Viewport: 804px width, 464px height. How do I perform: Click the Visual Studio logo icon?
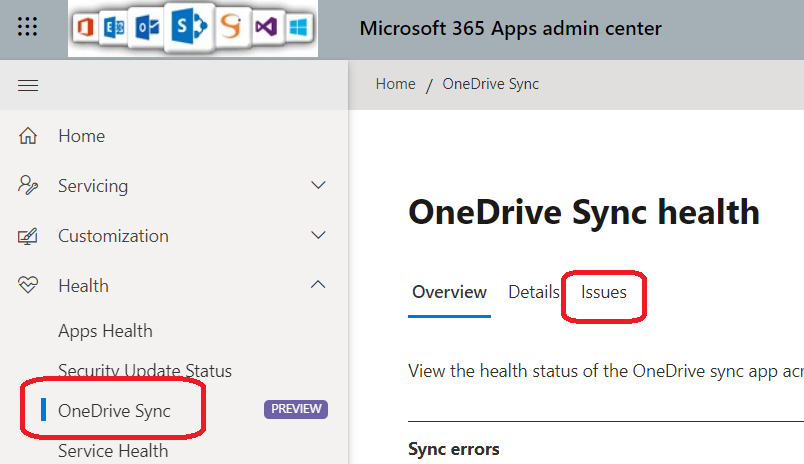(266, 28)
